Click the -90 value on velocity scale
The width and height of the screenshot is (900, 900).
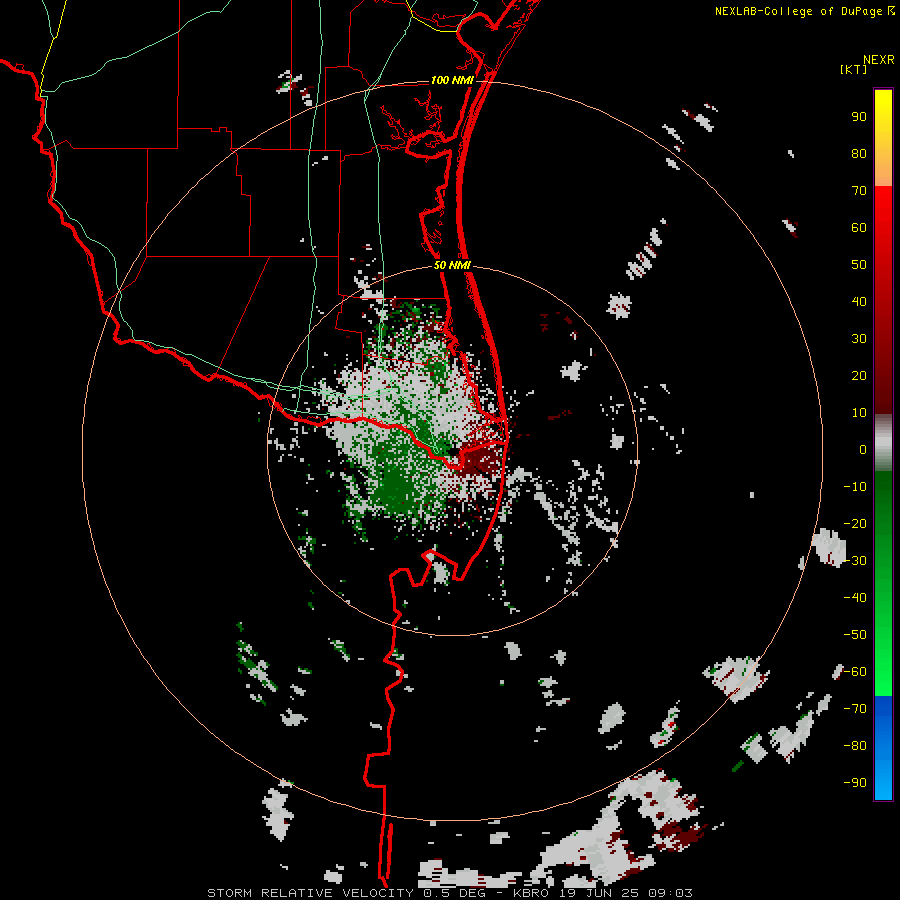pyautogui.click(x=855, y=783)
